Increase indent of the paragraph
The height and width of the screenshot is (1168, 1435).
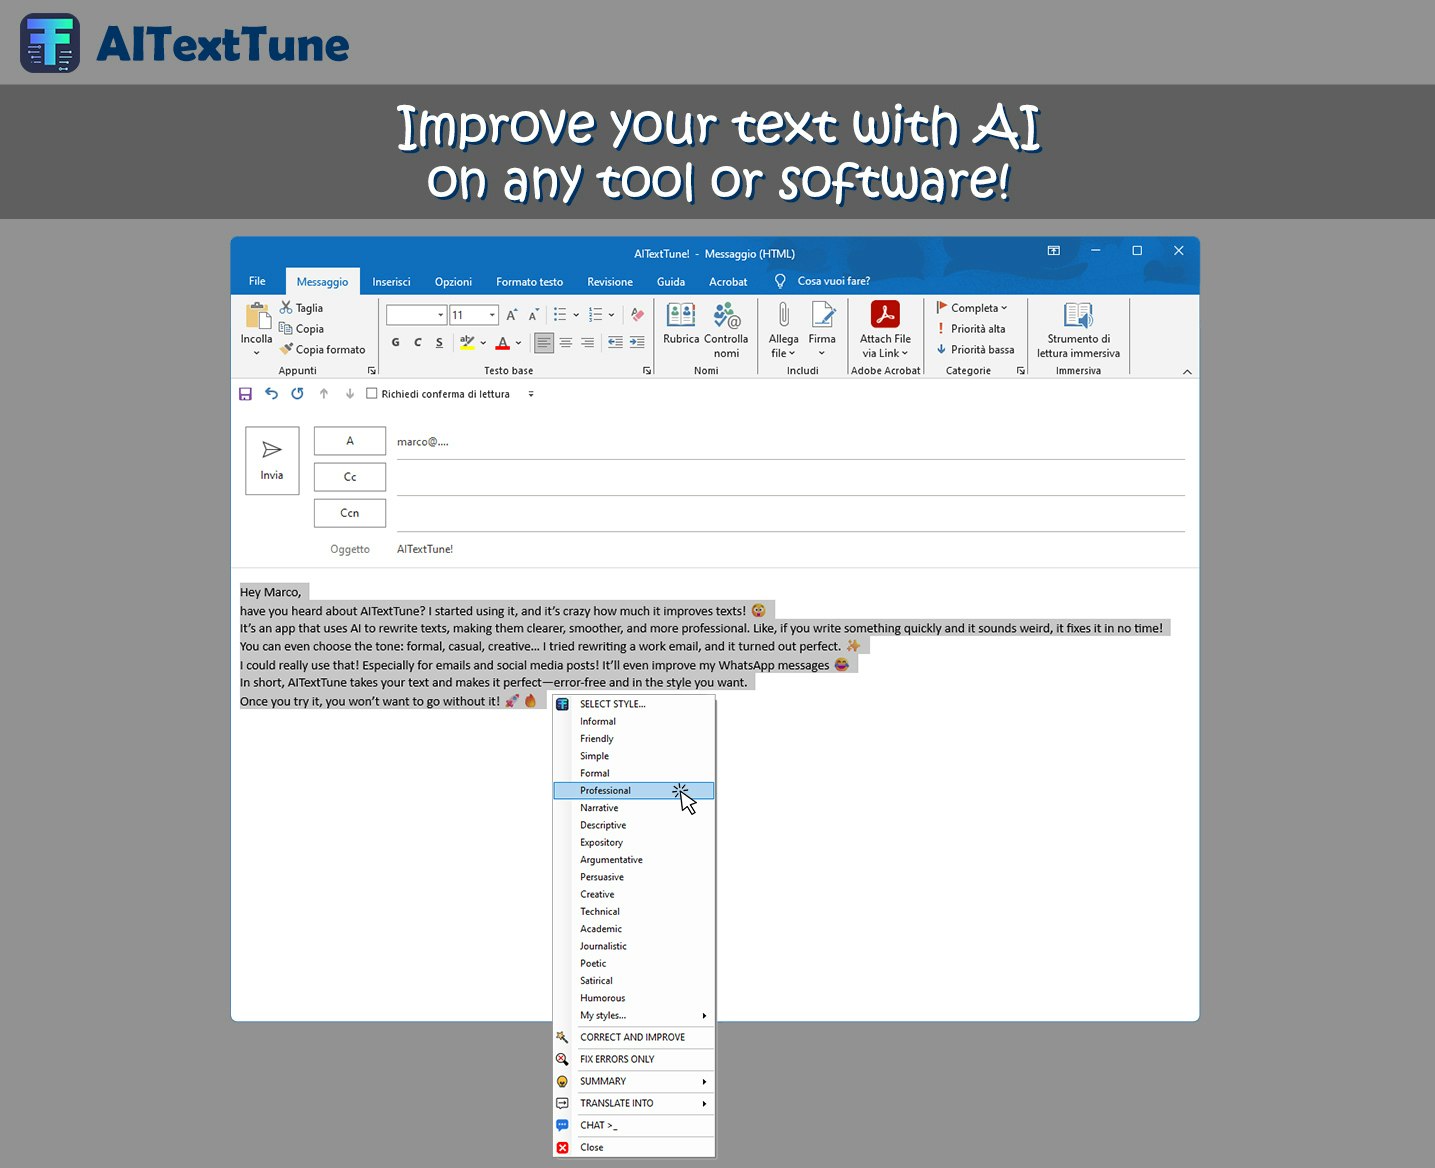637,342
